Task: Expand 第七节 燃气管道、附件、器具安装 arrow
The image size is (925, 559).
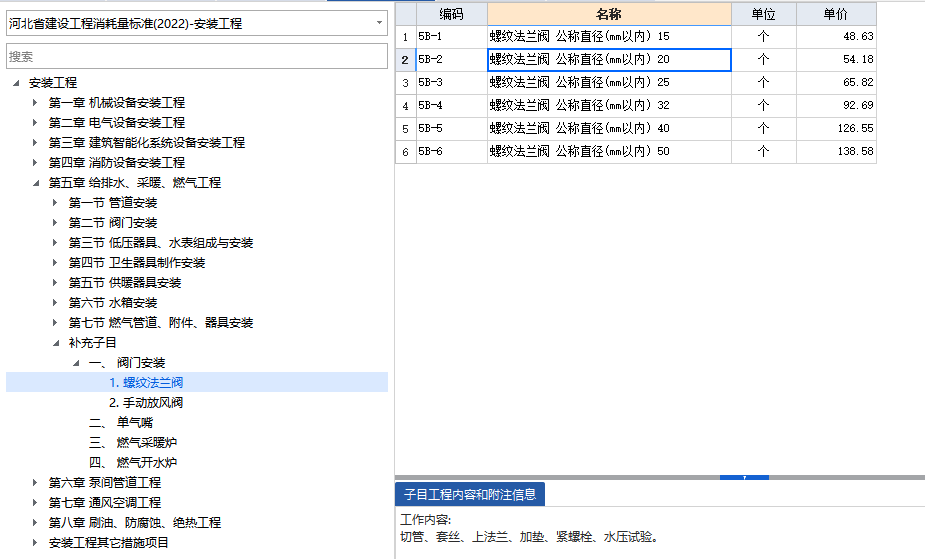Action: [55, 323]
